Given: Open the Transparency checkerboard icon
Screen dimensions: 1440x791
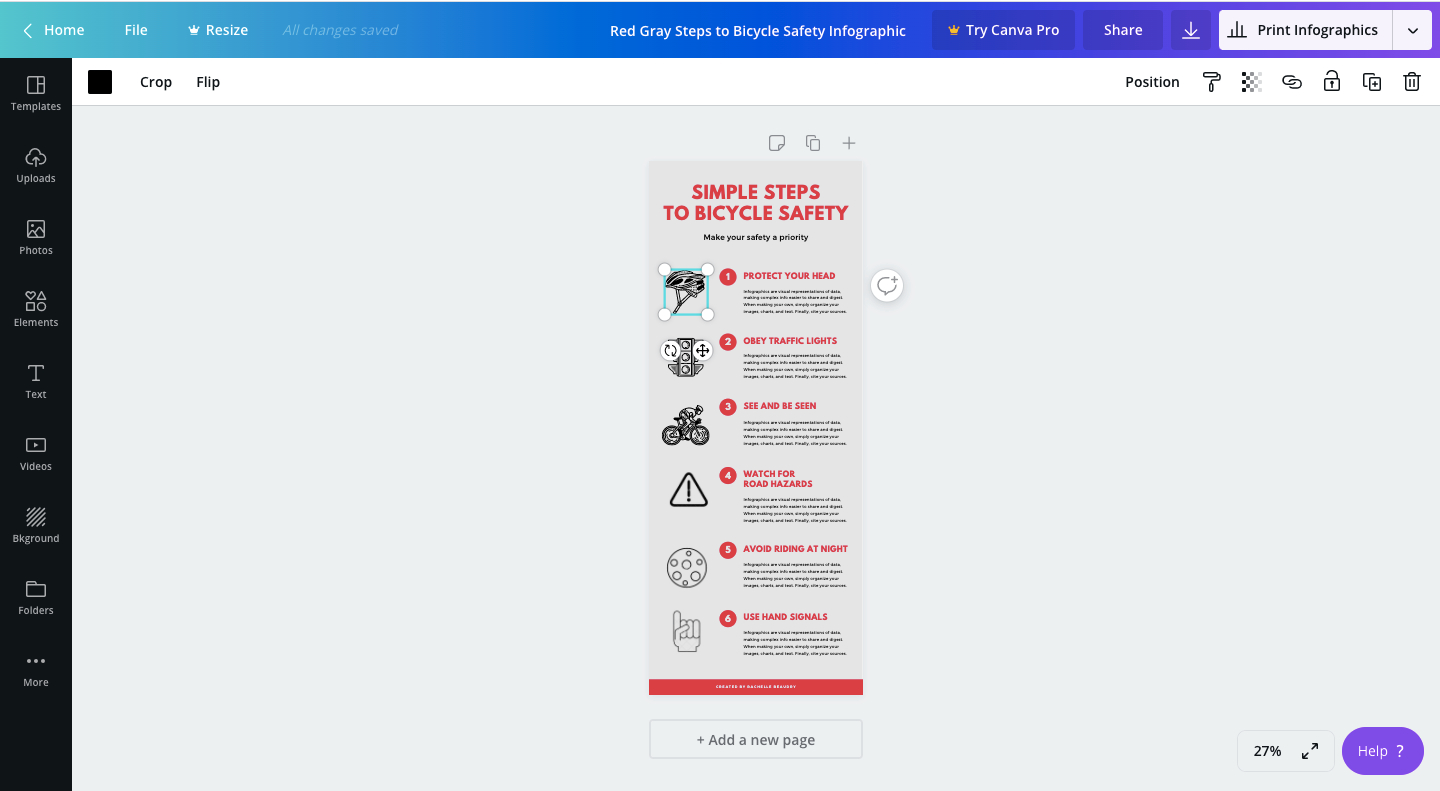Looking at the screenshot, I should coord(1251,82).
